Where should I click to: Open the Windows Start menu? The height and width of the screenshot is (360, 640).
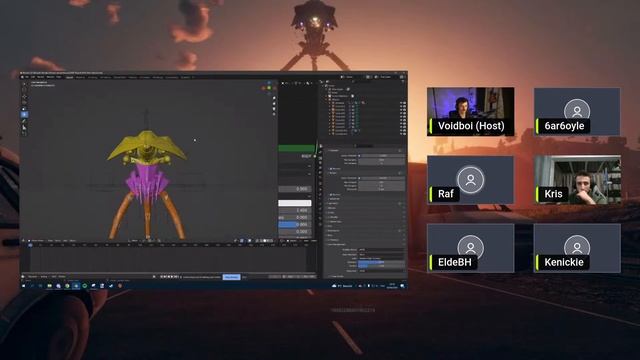coord(24,286)
